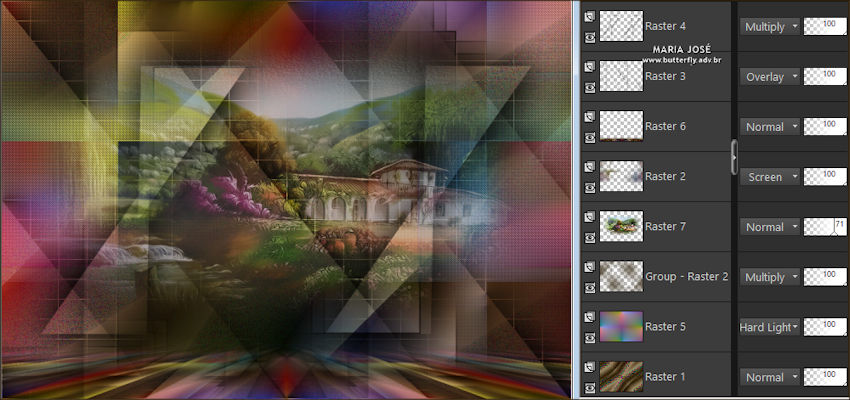Click the layer type icon of Raster 6

[x=590, y=117]
